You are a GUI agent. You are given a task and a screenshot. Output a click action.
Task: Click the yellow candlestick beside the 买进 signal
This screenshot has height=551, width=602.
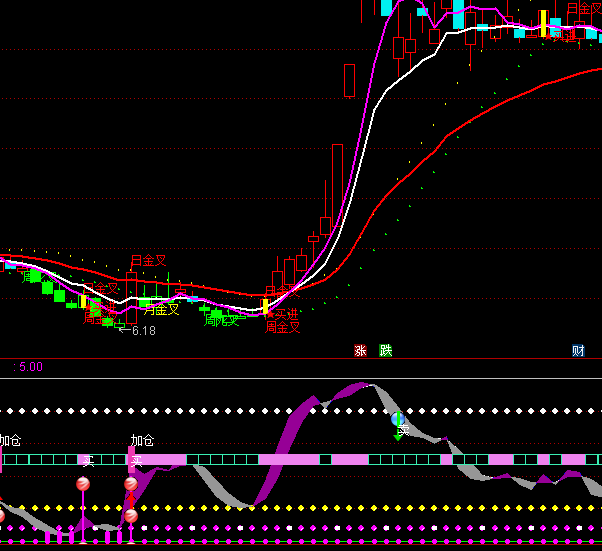[x=266, y=307]
